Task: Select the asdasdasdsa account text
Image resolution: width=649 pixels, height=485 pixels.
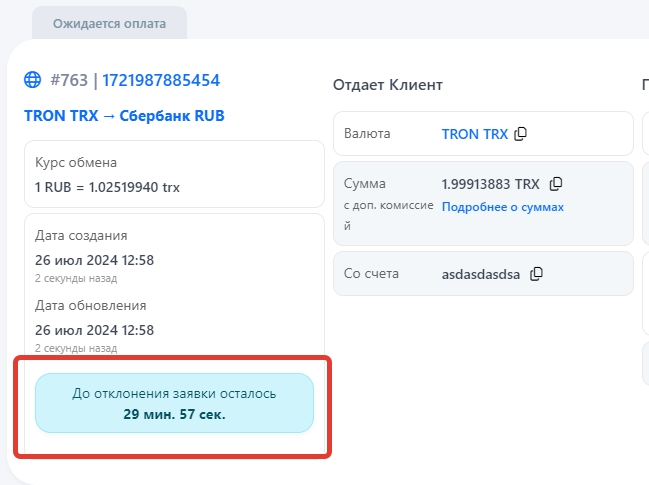Action: pos(481,274)
